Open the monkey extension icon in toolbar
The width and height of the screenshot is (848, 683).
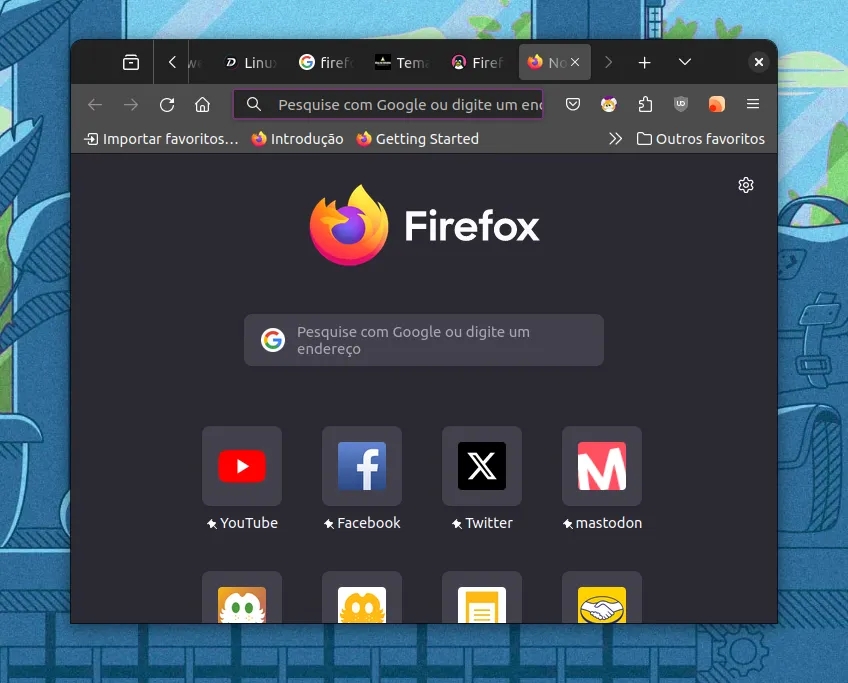click(608, 104)
